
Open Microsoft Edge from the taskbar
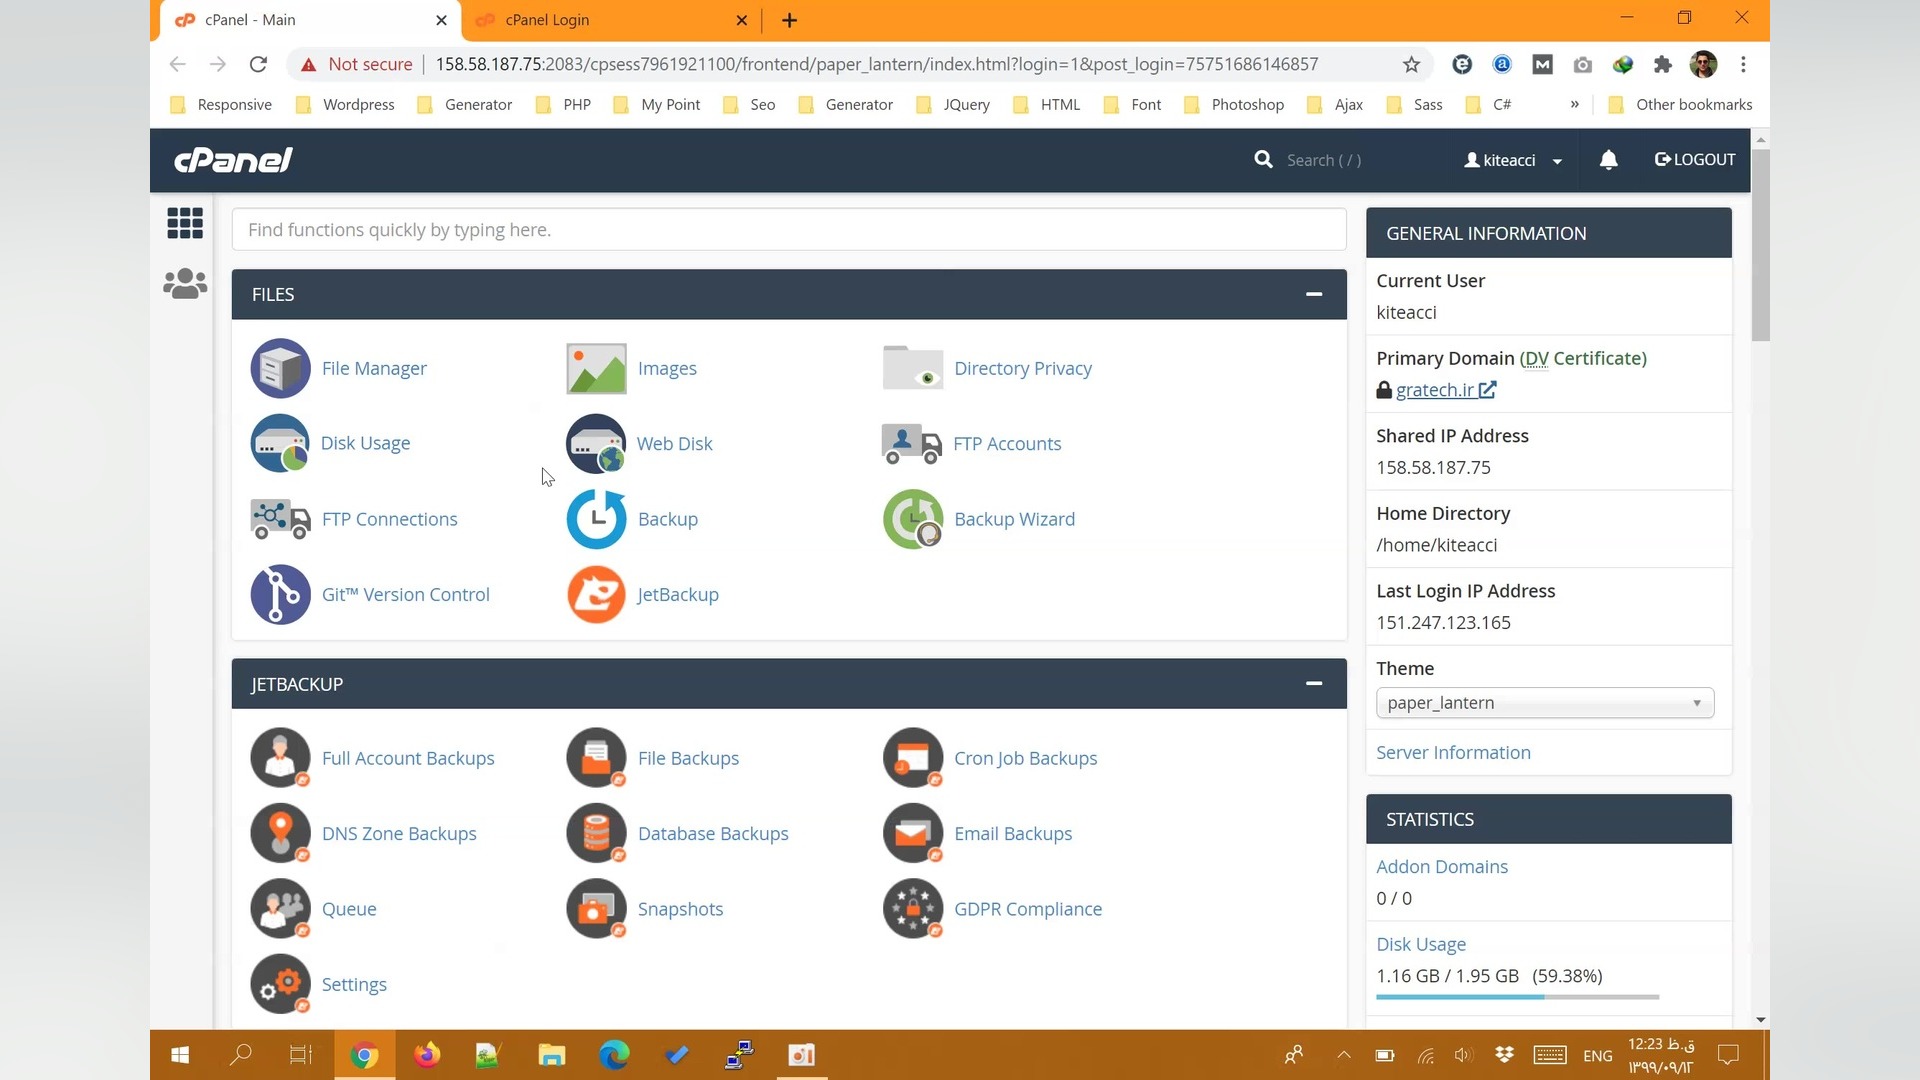coord(614,1055)
